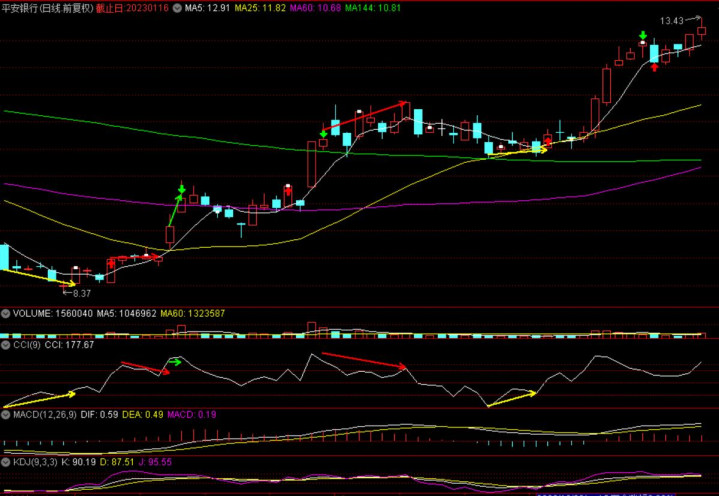
Task: Click the K: 90.19 value
Action: click(78, 462)
